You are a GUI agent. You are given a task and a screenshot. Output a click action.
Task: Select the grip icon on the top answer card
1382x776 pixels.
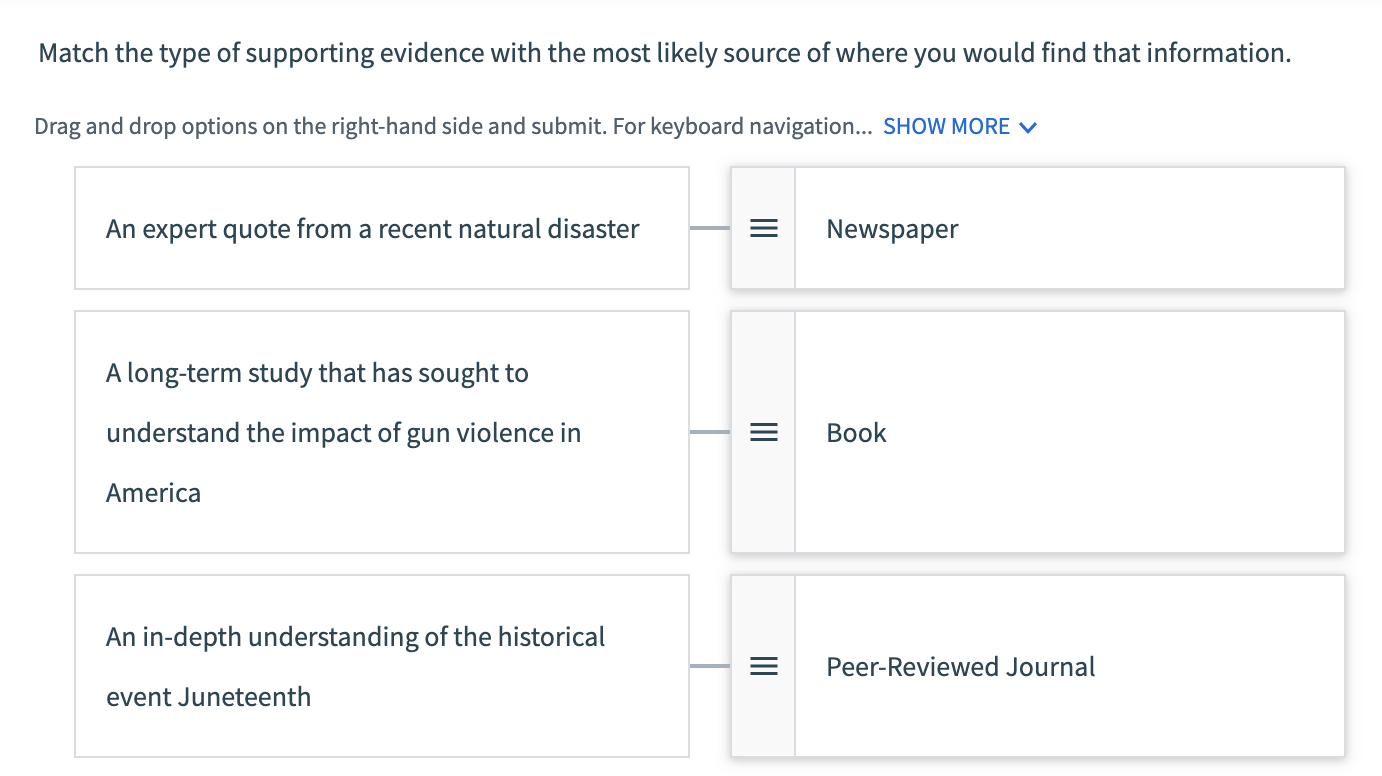(x=763, y=228)
